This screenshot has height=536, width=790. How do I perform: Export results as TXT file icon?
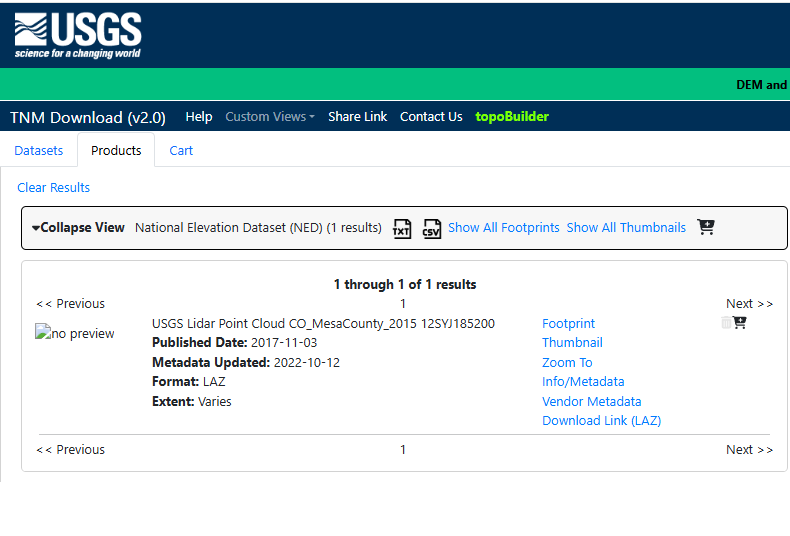click(x=401, y=228)
